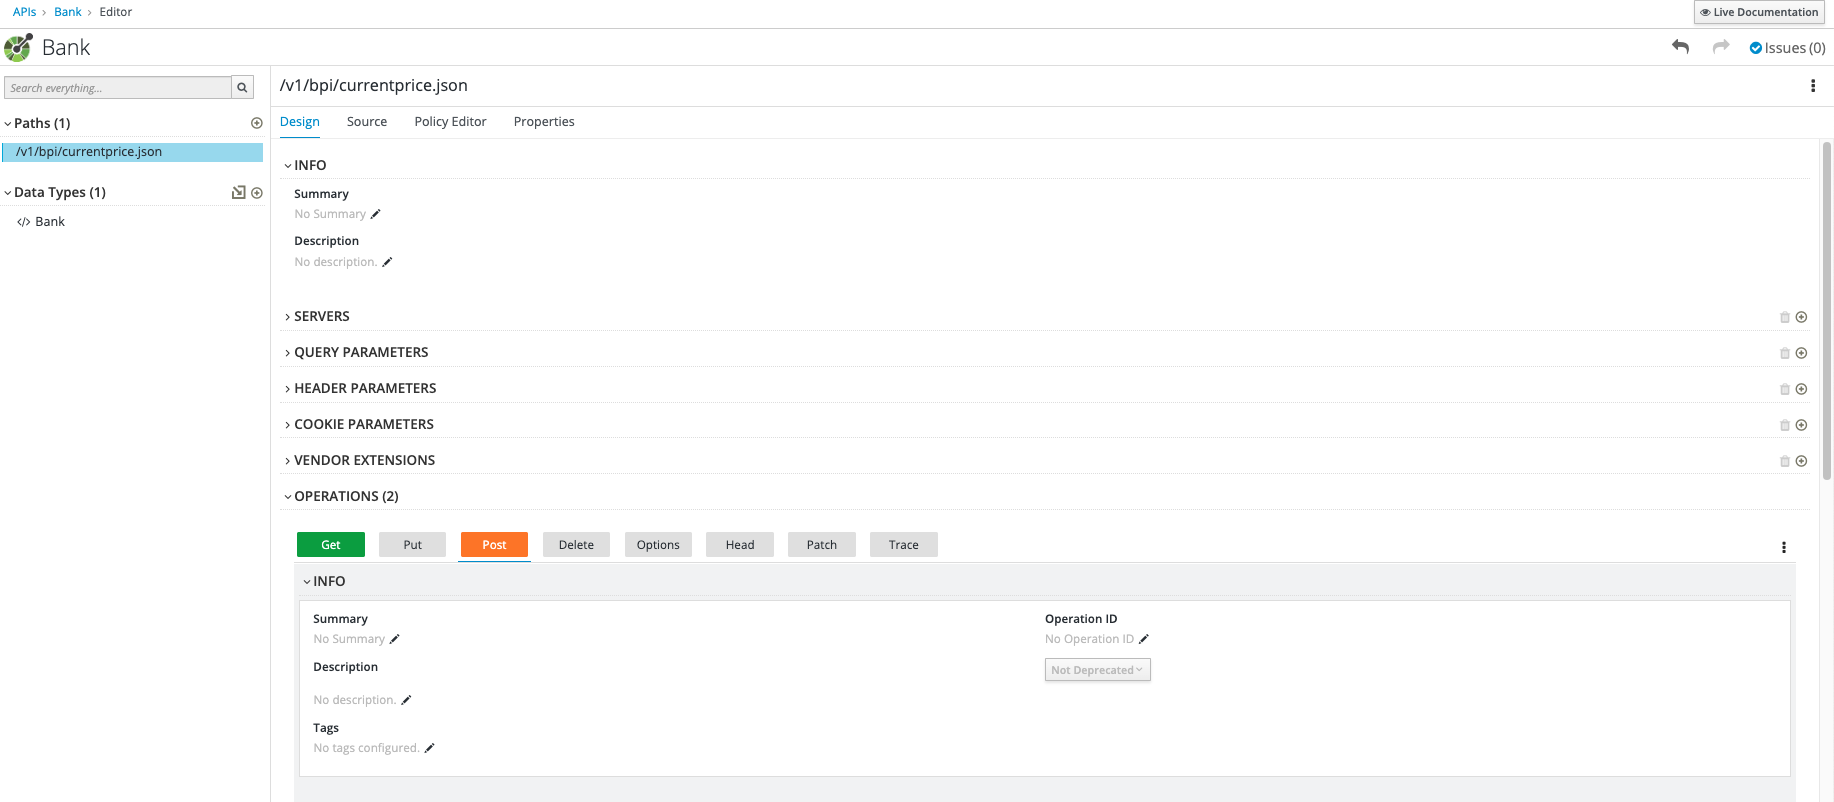Image resolution: width=1834 pixels, height=802 pixels.
Task: Open the operation kebab menu
Action: [1783, 547]
